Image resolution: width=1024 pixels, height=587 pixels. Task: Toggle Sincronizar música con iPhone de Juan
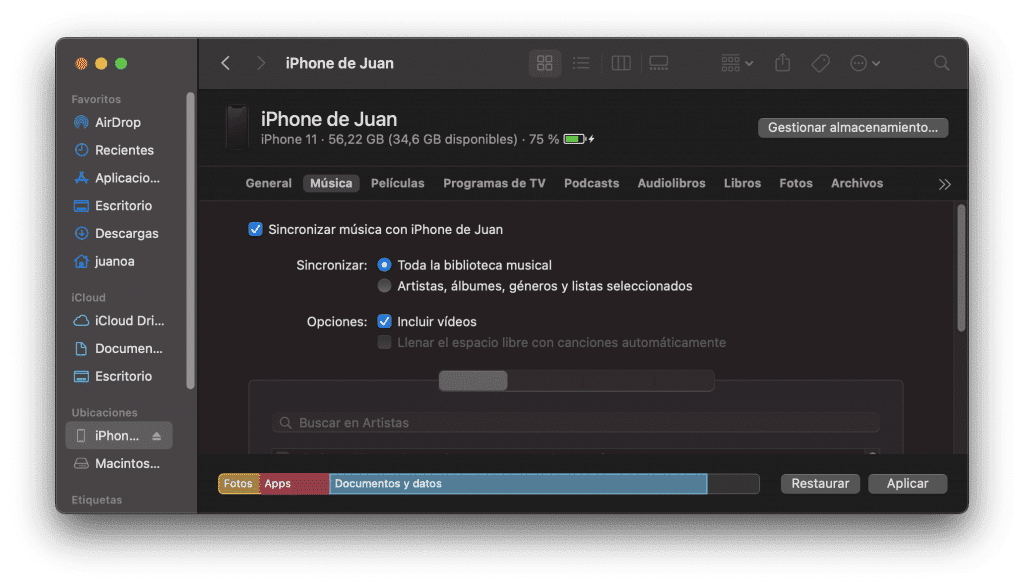(x=255, y=229)
